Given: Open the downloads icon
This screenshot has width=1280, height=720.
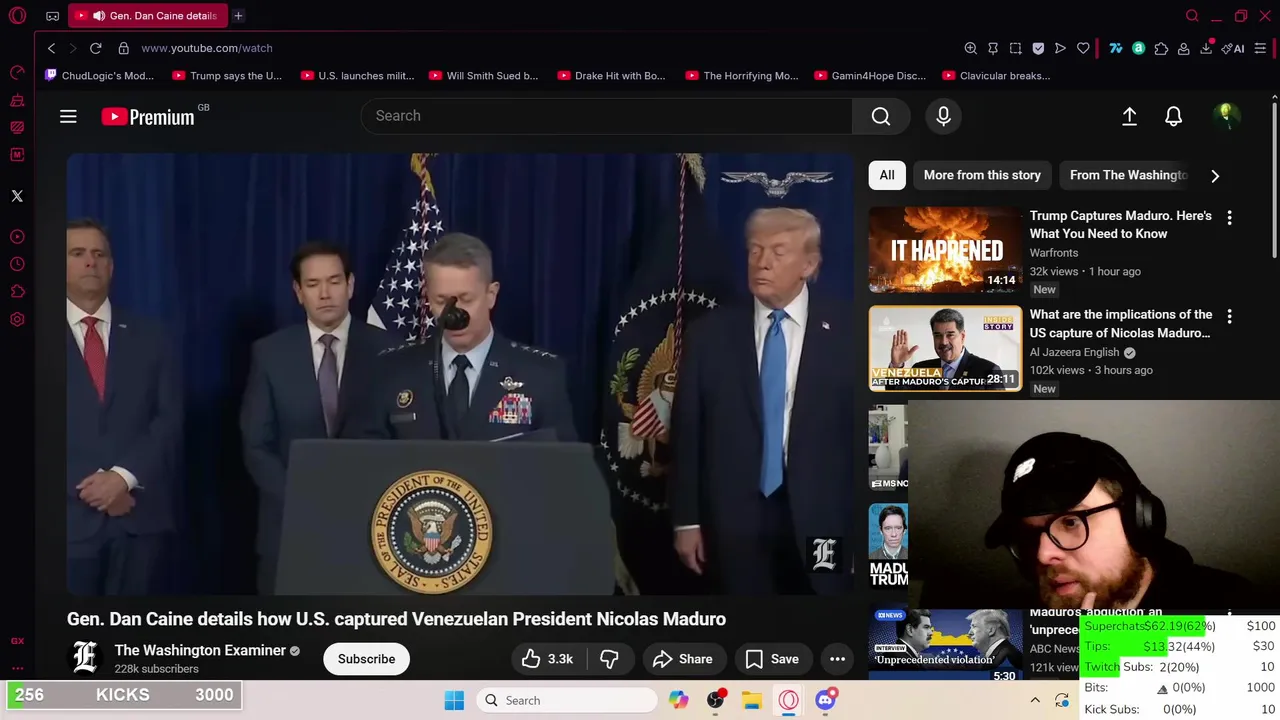Looking at the screenshot, I should tap(1206, 48).
